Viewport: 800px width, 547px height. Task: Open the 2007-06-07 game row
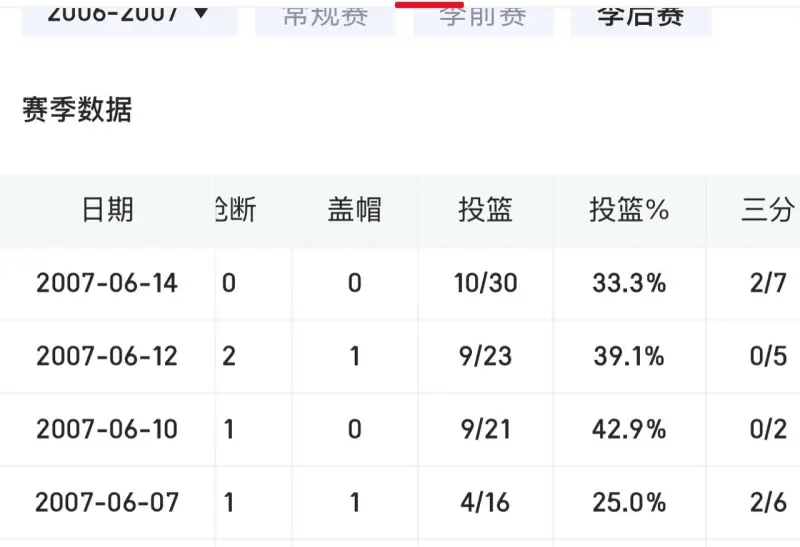point(400,503)
